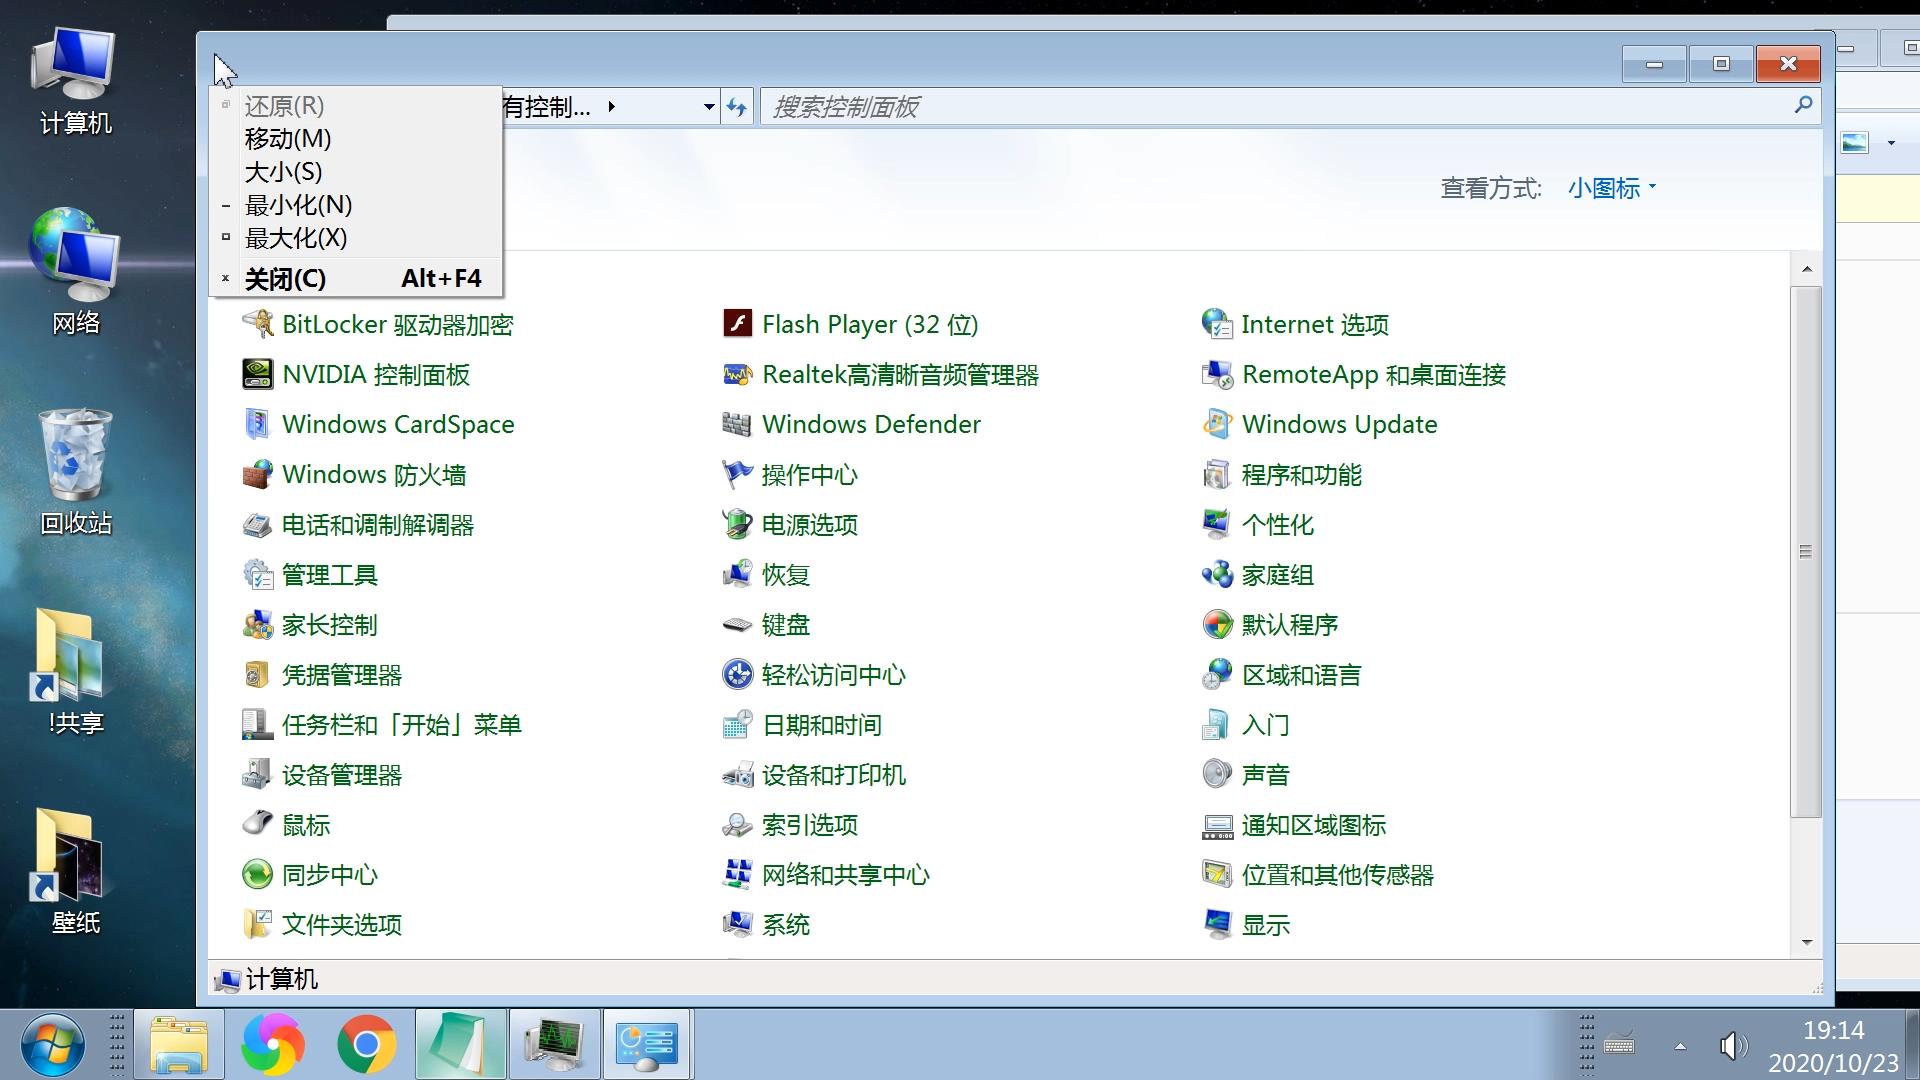
Task: Select 移动(M) from the window menu
Action: click(x=286, y=138)
